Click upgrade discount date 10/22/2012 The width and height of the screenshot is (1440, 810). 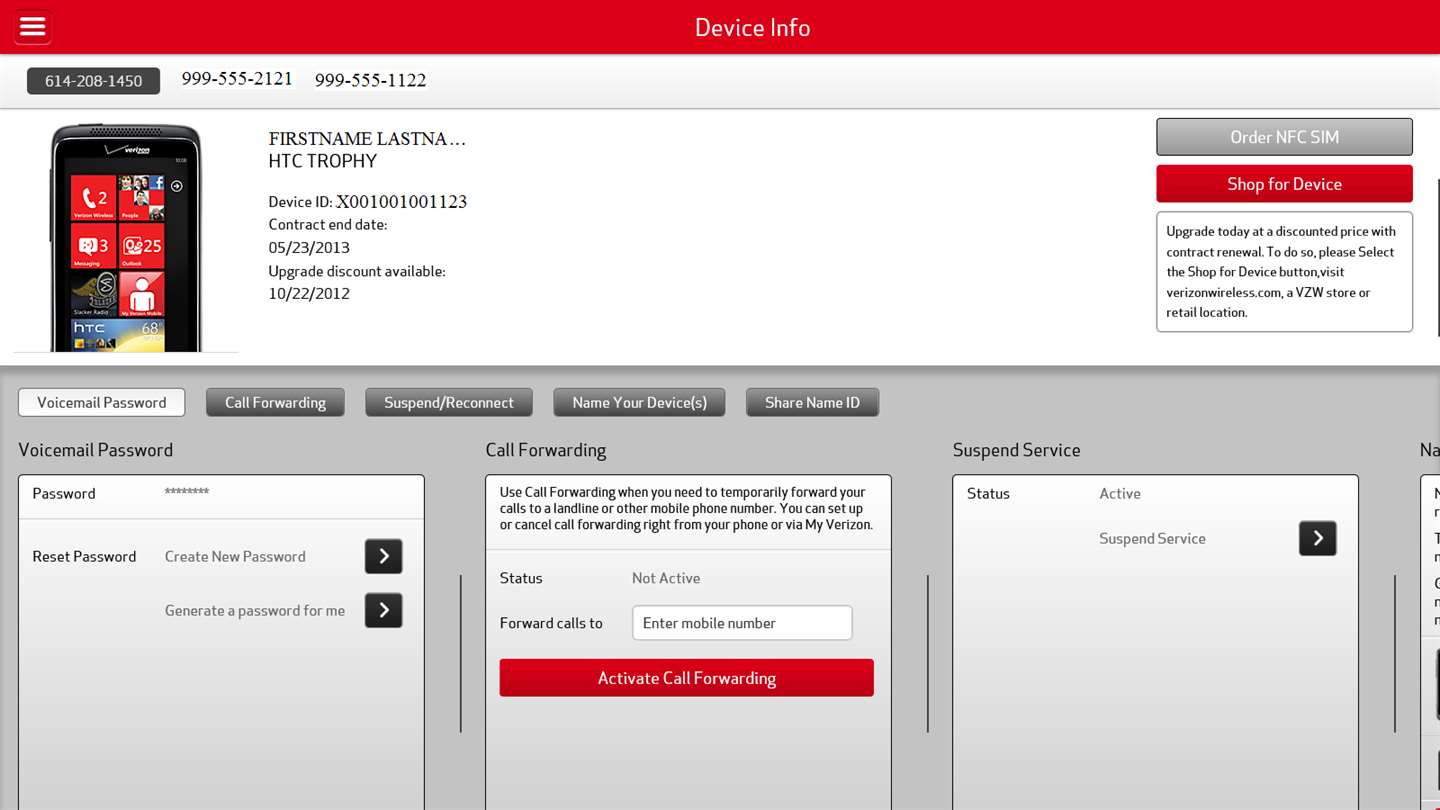click(309, 293)
